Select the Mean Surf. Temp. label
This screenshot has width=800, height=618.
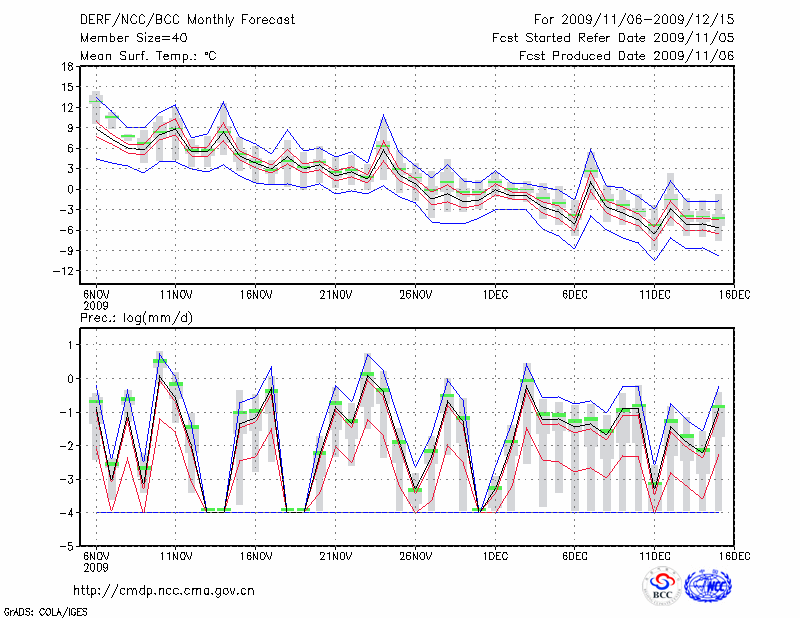click(148, 56)
